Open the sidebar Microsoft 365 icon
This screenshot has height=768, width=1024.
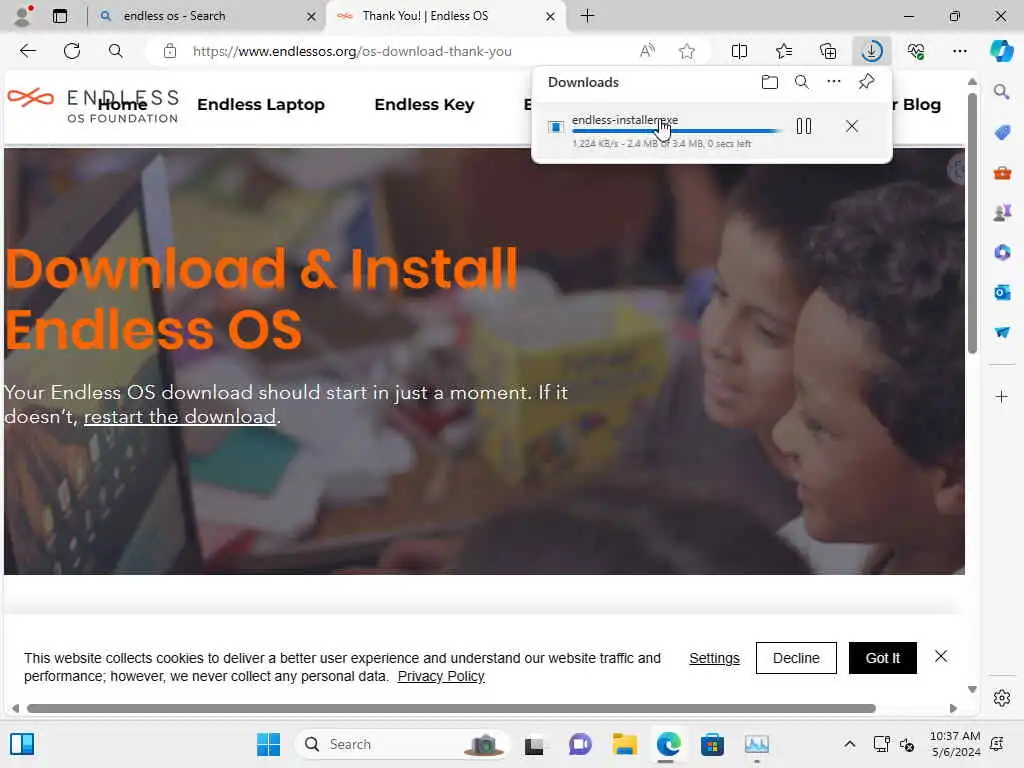point(1002,253)
